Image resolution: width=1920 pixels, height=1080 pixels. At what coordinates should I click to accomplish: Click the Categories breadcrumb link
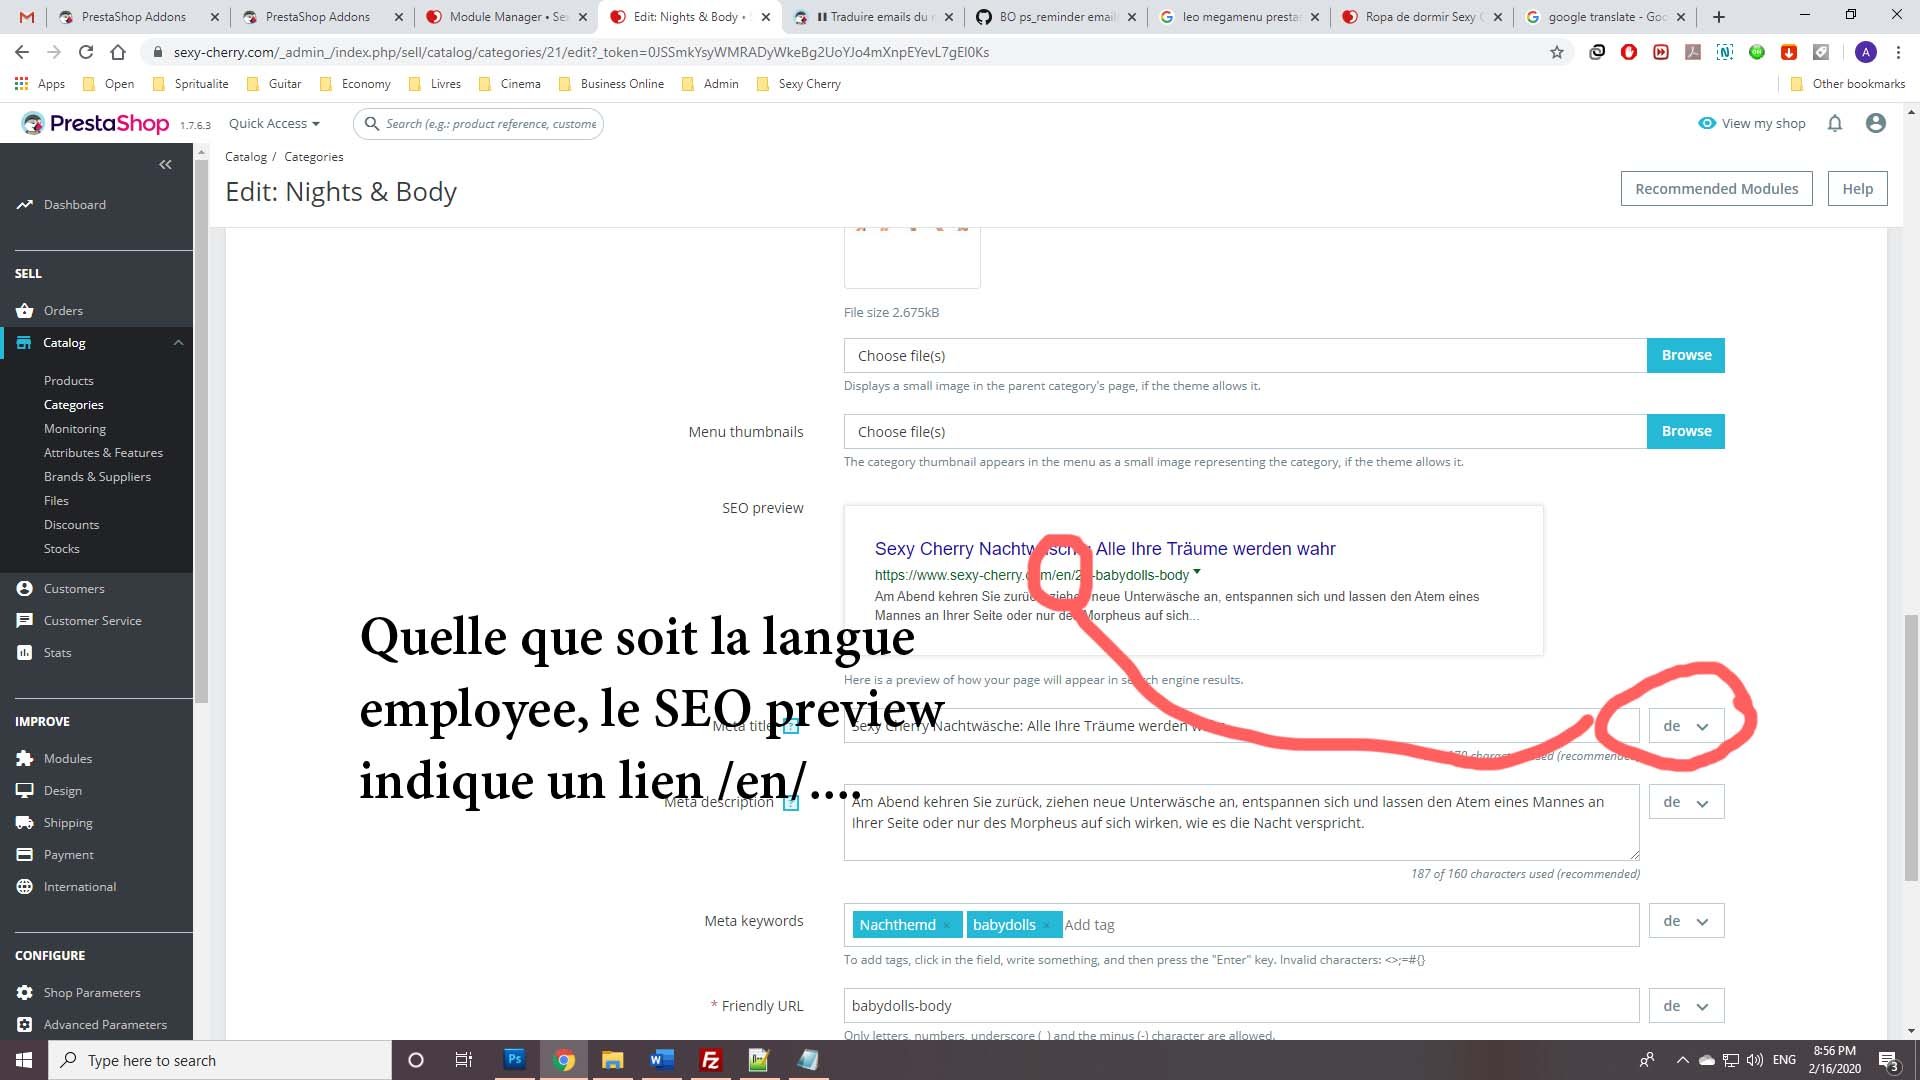313,156
